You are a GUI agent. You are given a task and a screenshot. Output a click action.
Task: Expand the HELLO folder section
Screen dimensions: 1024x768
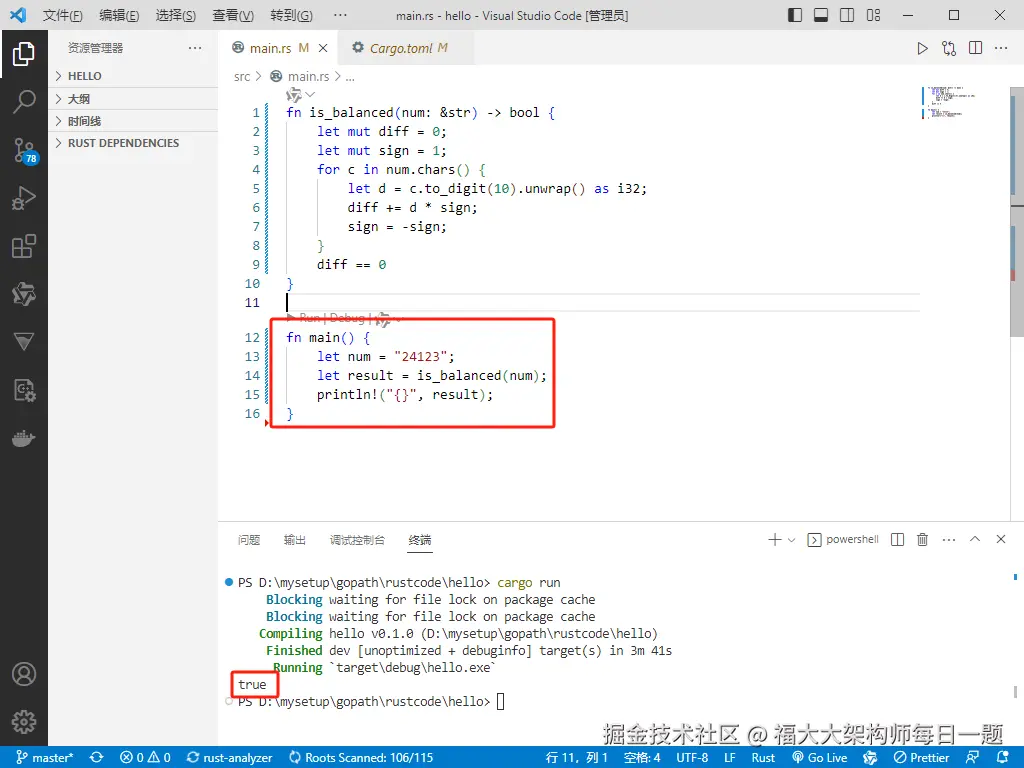point(133,76)
